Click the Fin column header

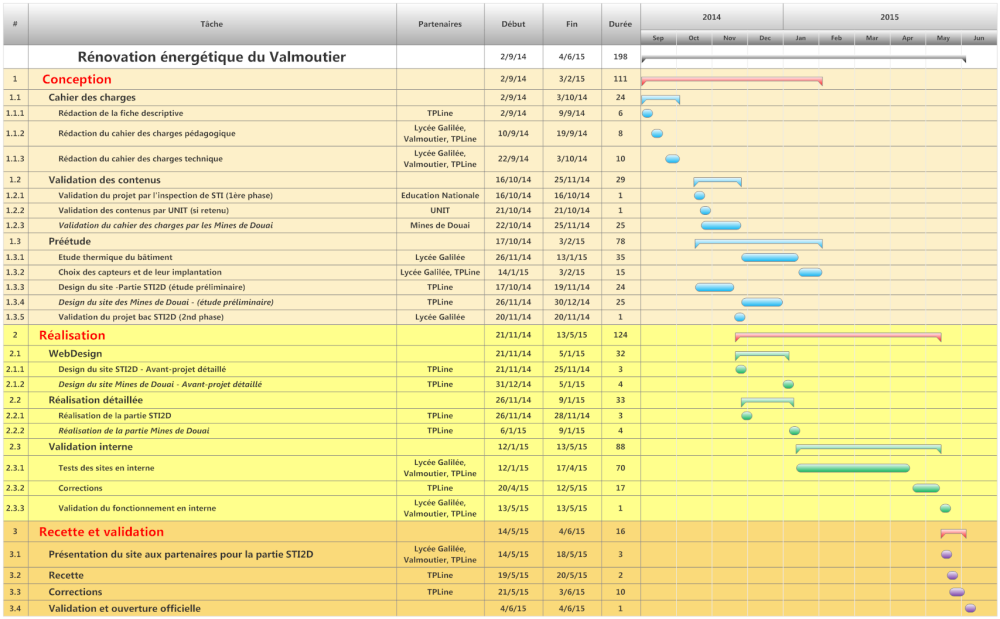pyautogui.click(x=571, y=23)
